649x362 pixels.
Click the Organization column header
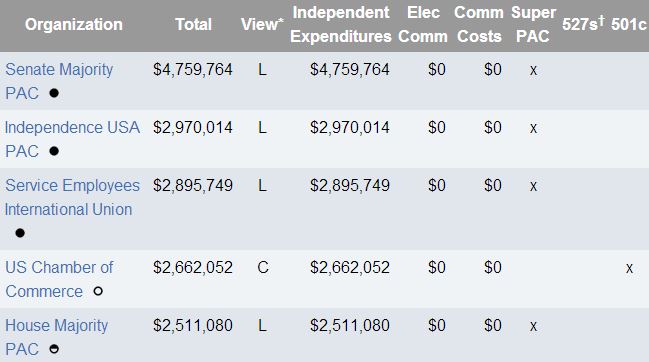coord(74,24)
